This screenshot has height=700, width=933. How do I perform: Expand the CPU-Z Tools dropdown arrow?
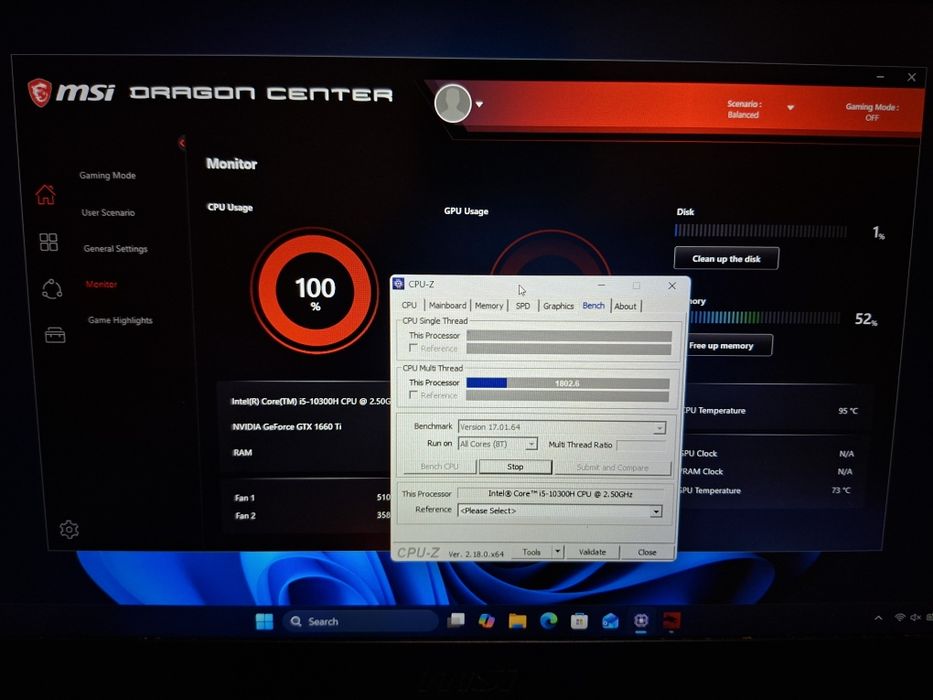tap(558, 551)
